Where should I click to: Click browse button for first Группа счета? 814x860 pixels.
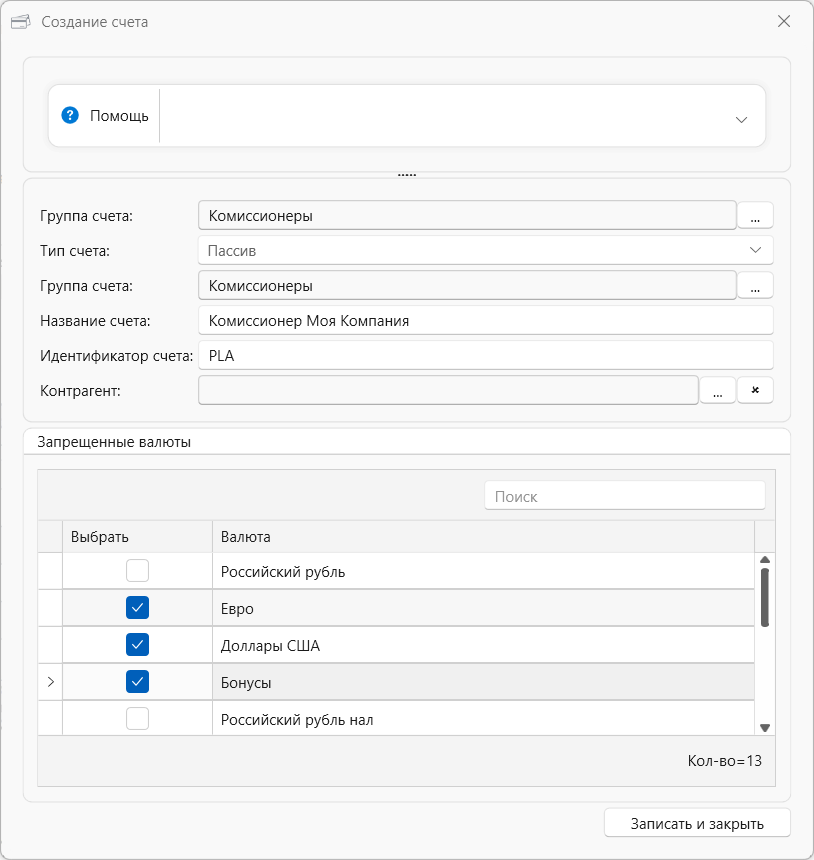point(755,215)
